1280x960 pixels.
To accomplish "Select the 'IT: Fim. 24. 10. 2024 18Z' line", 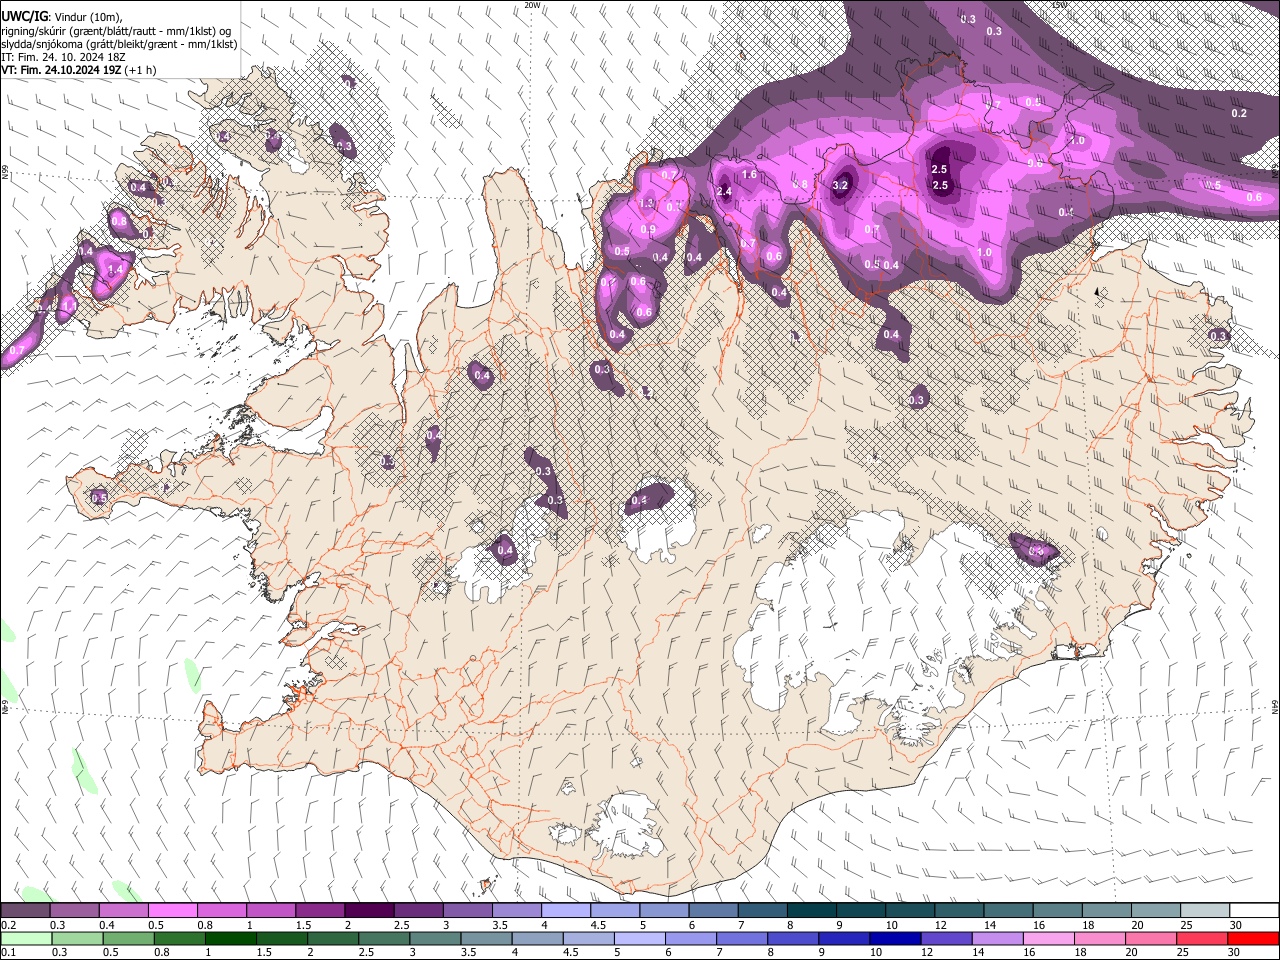I will pos(62,57).
